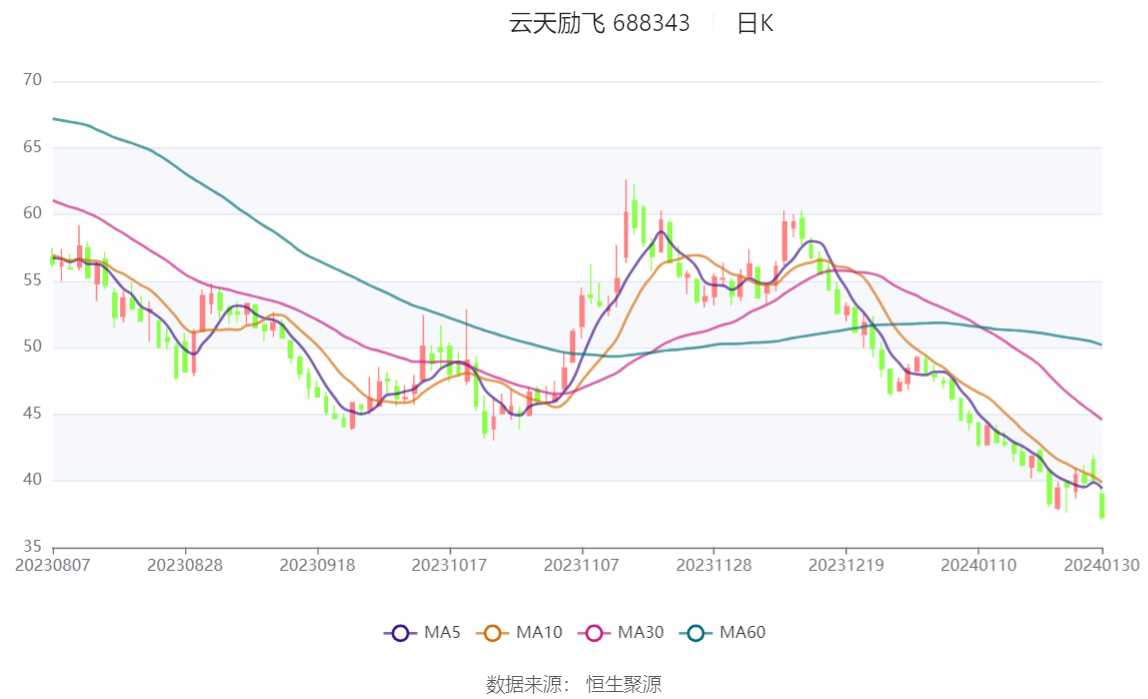Viewport: 1148px width, 699px height.
Task: Click the last green candlestick near 20240130
Action: (1102, 505)
